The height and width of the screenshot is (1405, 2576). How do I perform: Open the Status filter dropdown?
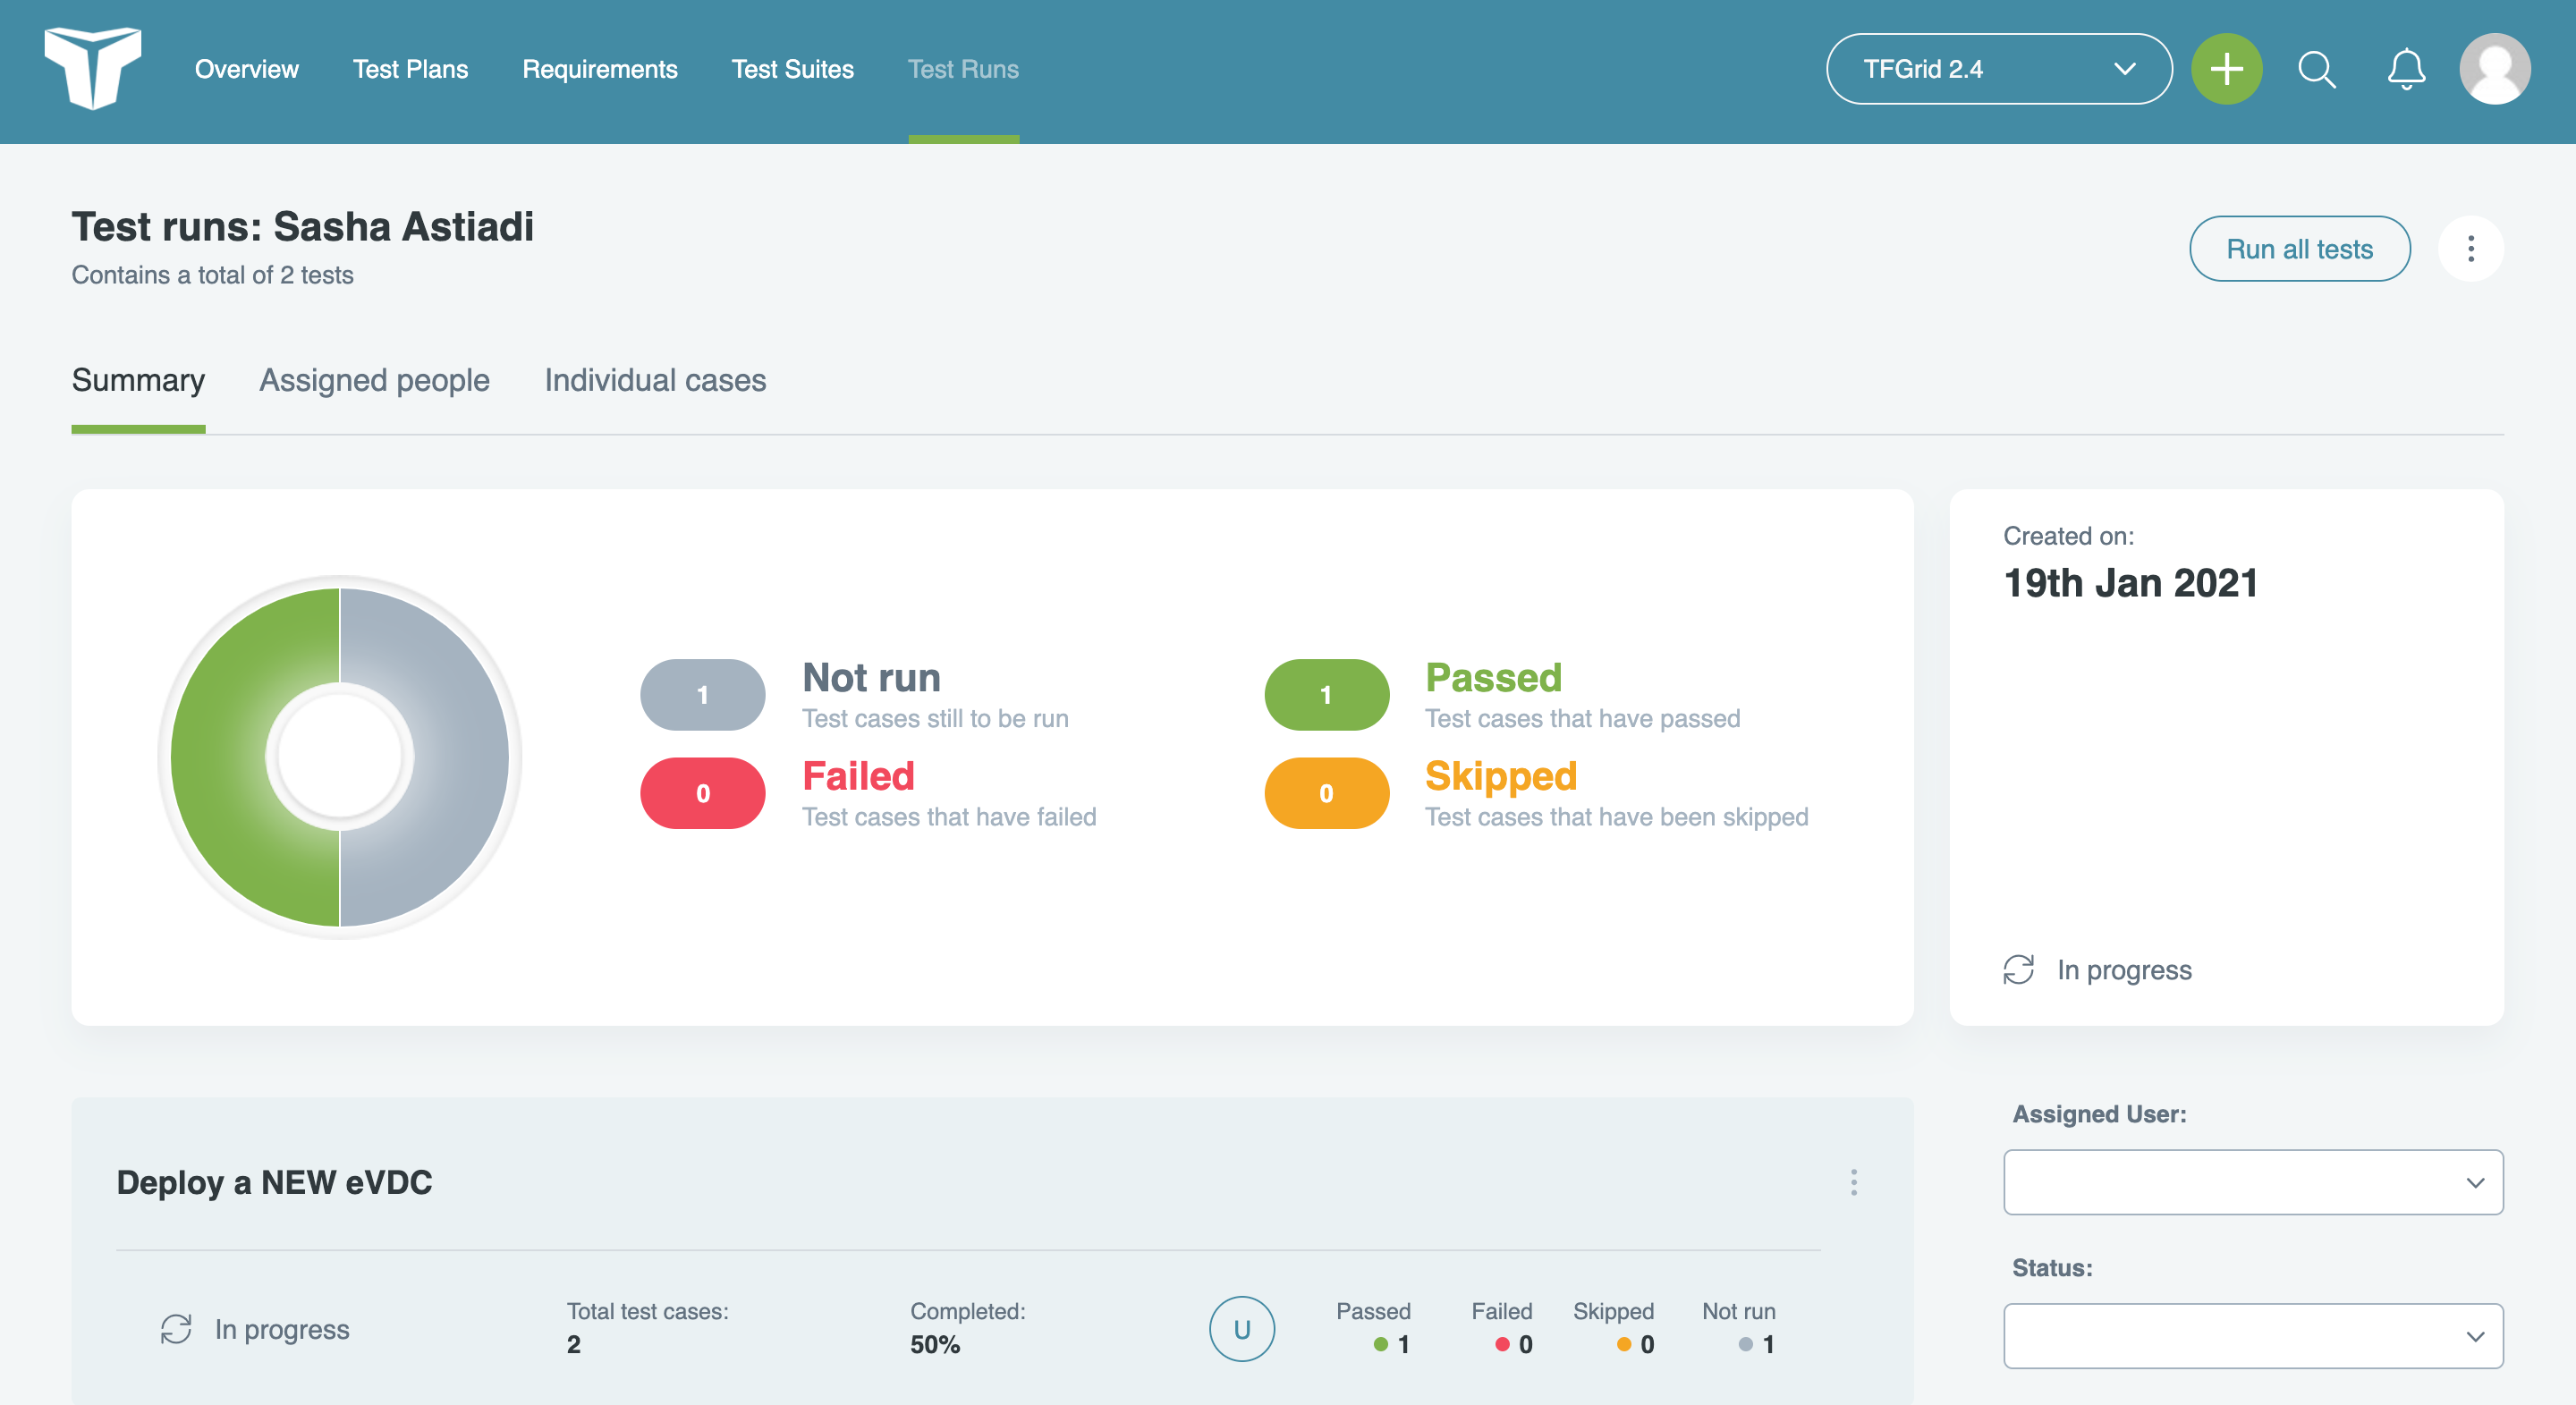click(2252, 1336)
